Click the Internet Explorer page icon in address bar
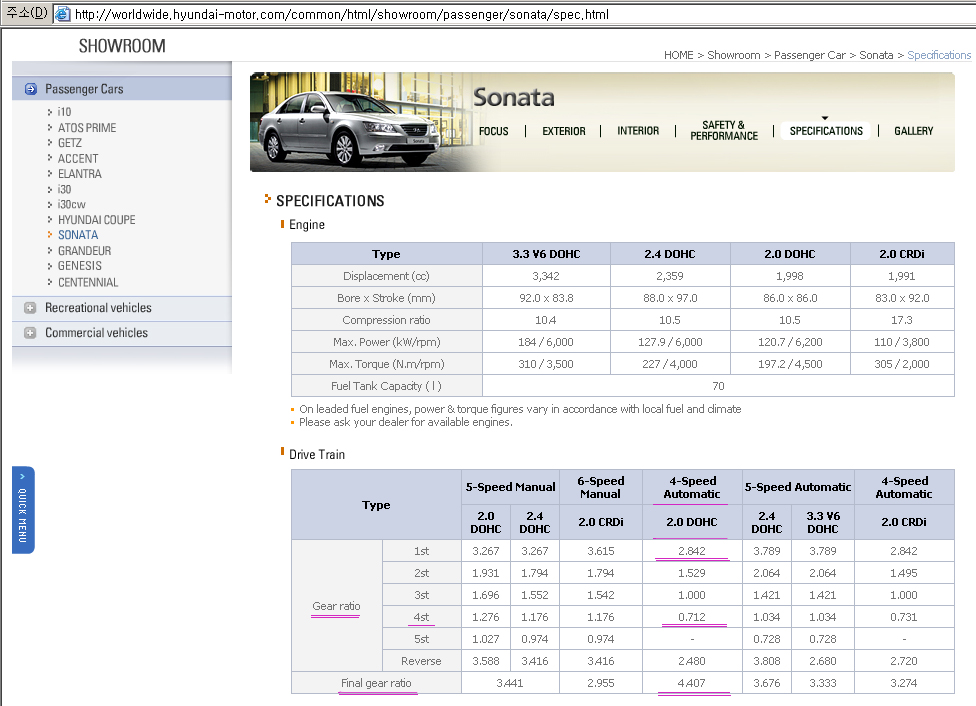Viewport: 976px width, 706px height. coord(62,14)
